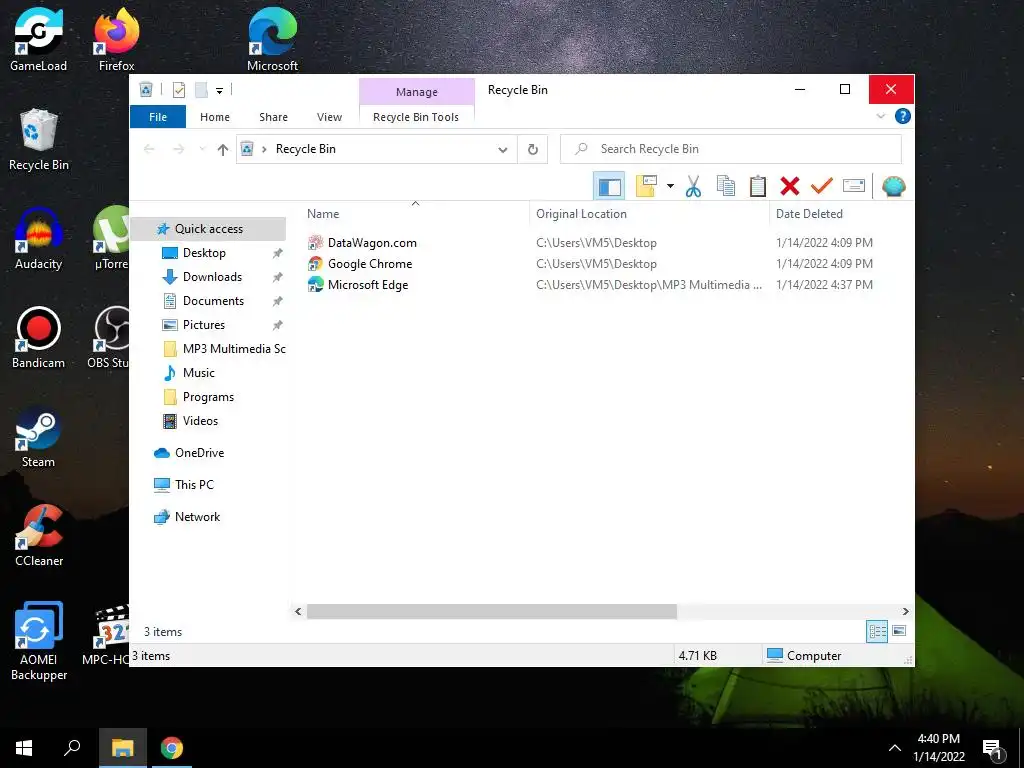Click the Rename toolbar icon

point(854,186)
